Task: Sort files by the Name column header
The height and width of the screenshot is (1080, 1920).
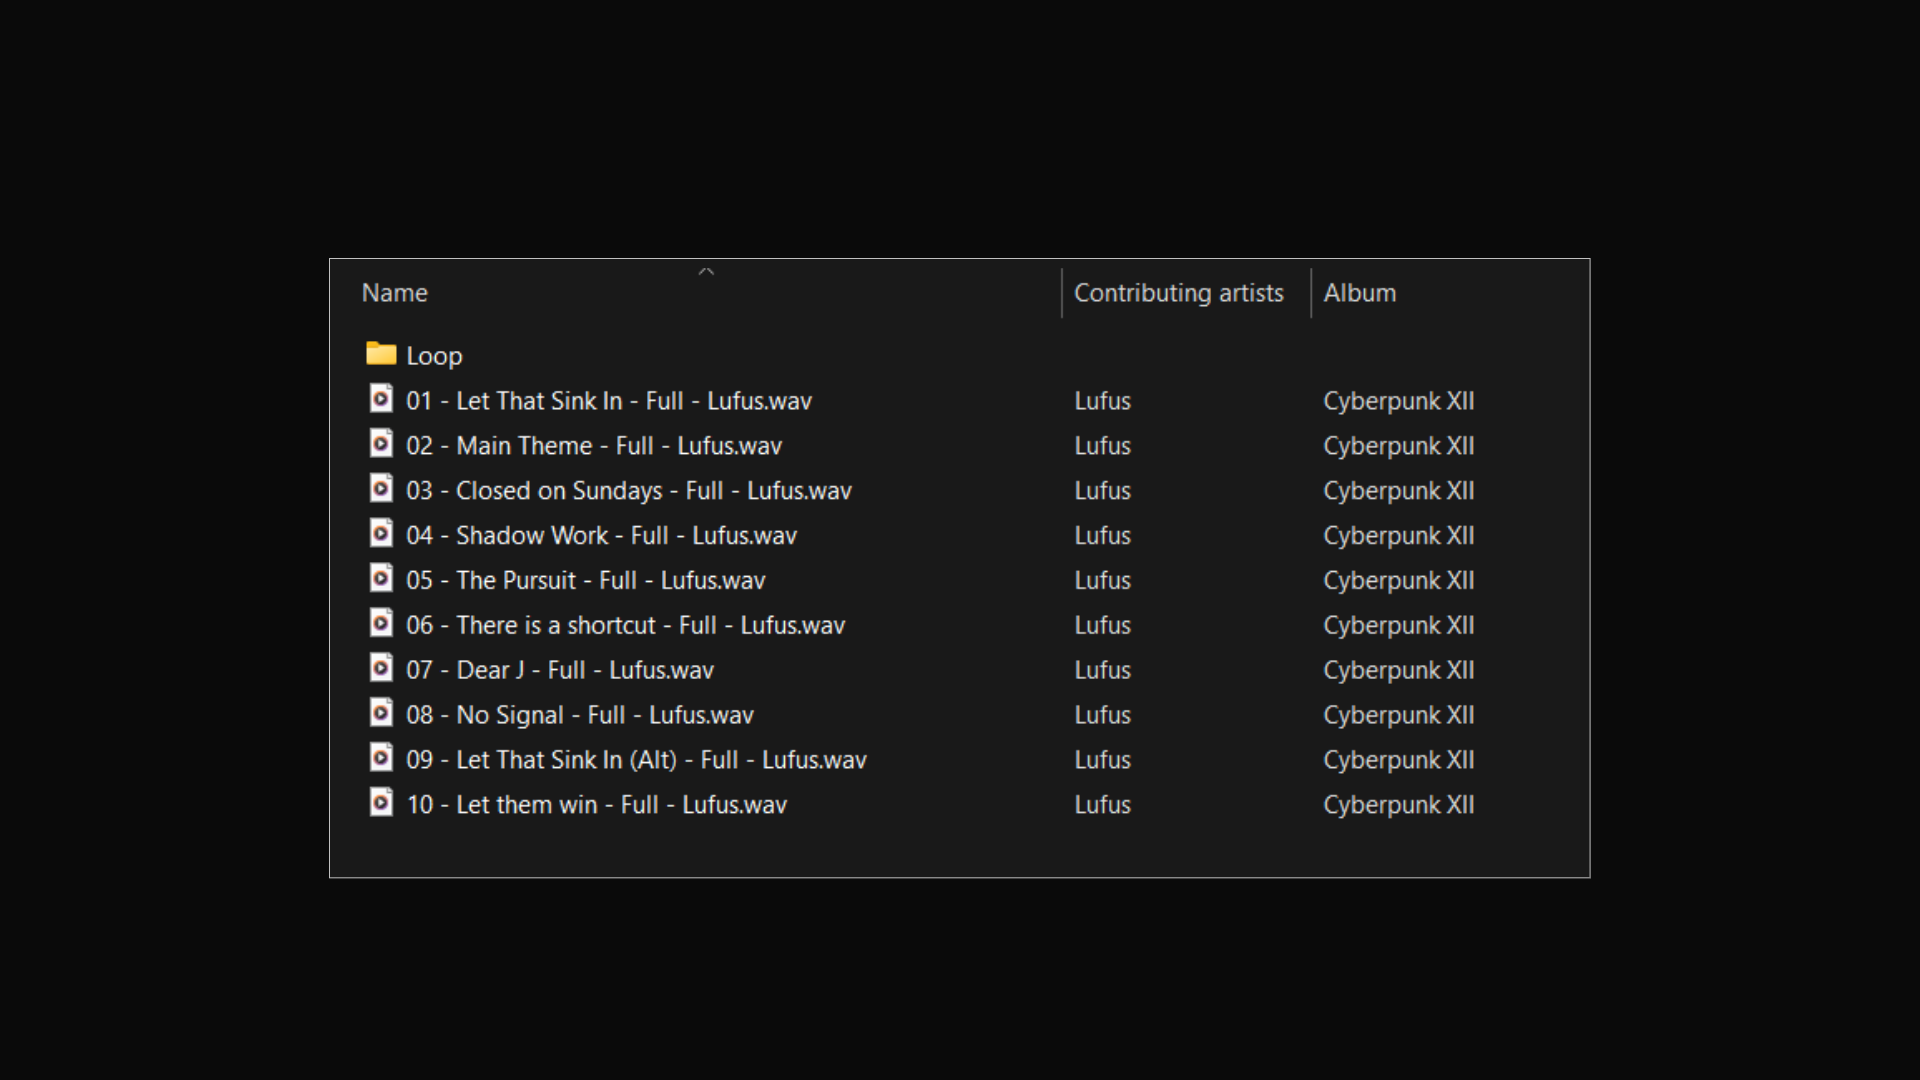Action: point(395,293)
